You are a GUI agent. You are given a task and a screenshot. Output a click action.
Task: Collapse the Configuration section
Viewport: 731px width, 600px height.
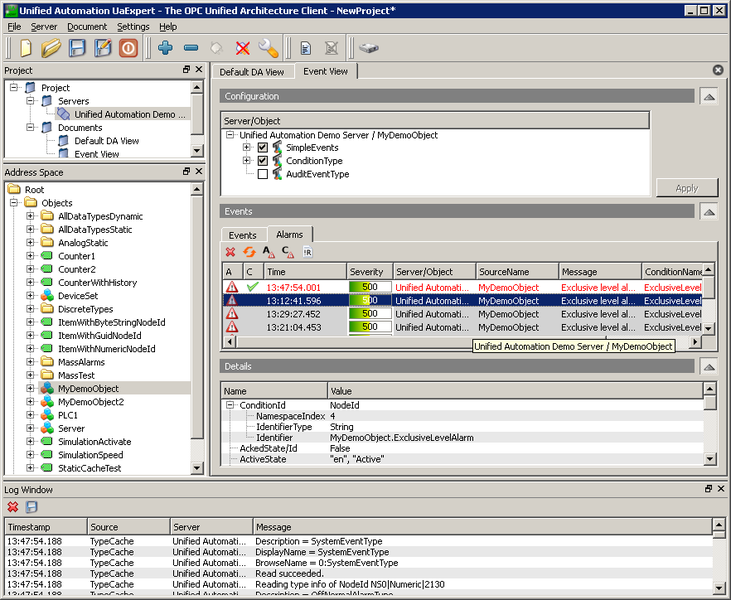(709, 97)
